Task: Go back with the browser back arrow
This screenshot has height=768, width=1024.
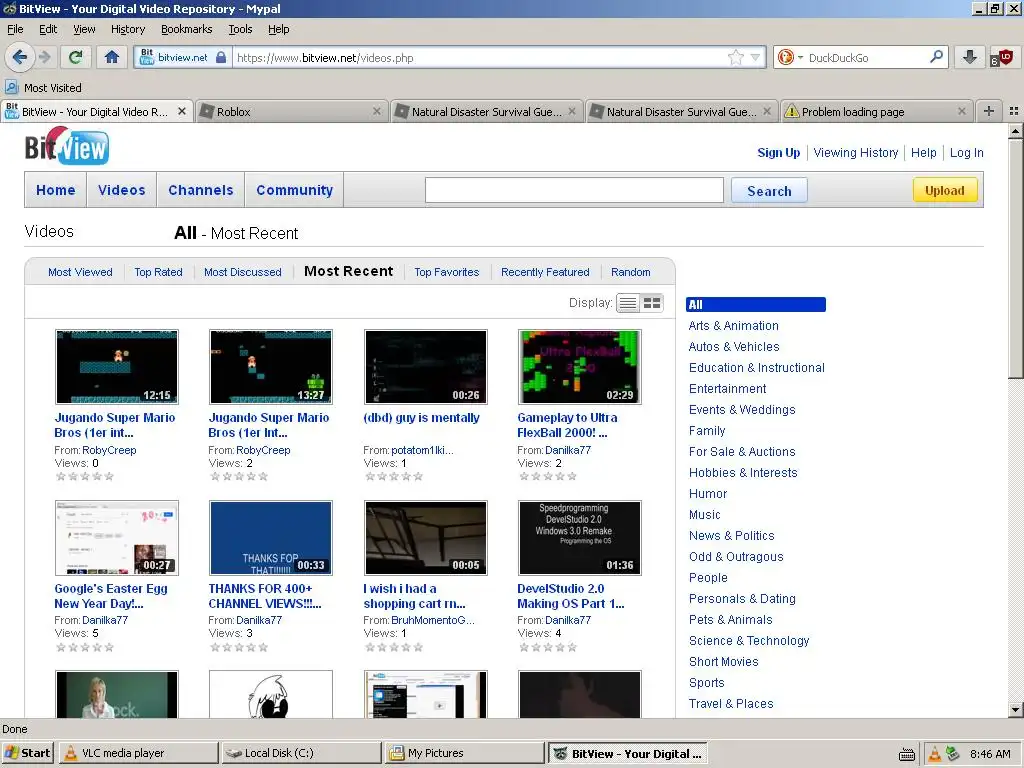Action: (x=20, y=57)
